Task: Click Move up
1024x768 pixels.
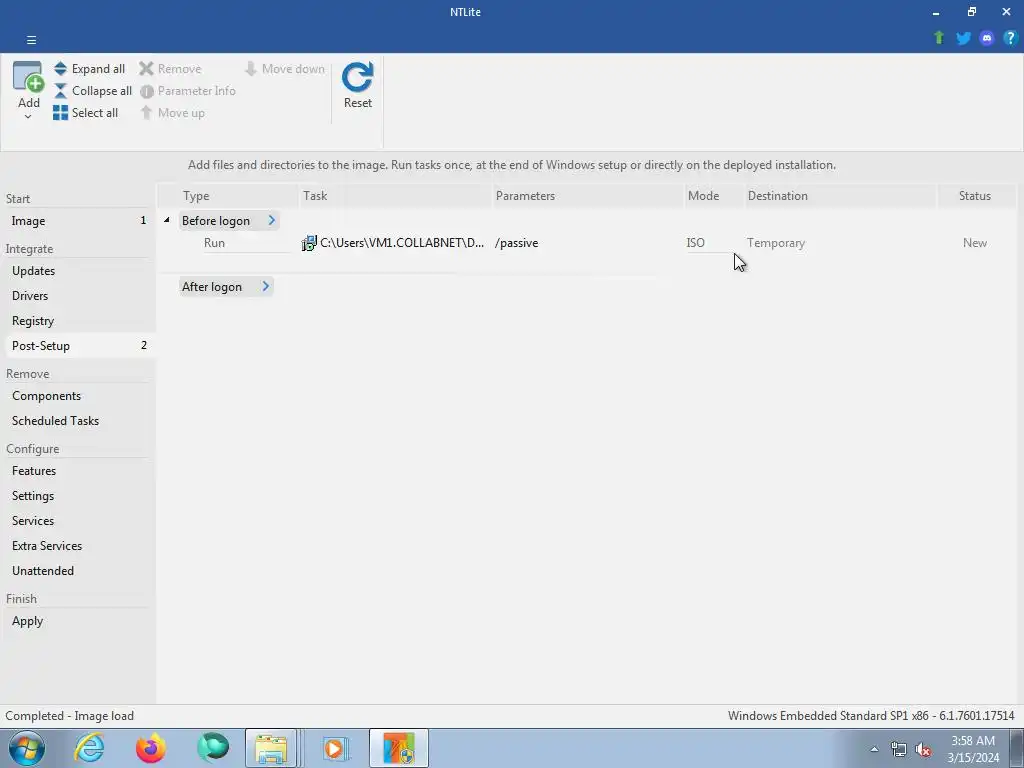Action: pos(172,113)
